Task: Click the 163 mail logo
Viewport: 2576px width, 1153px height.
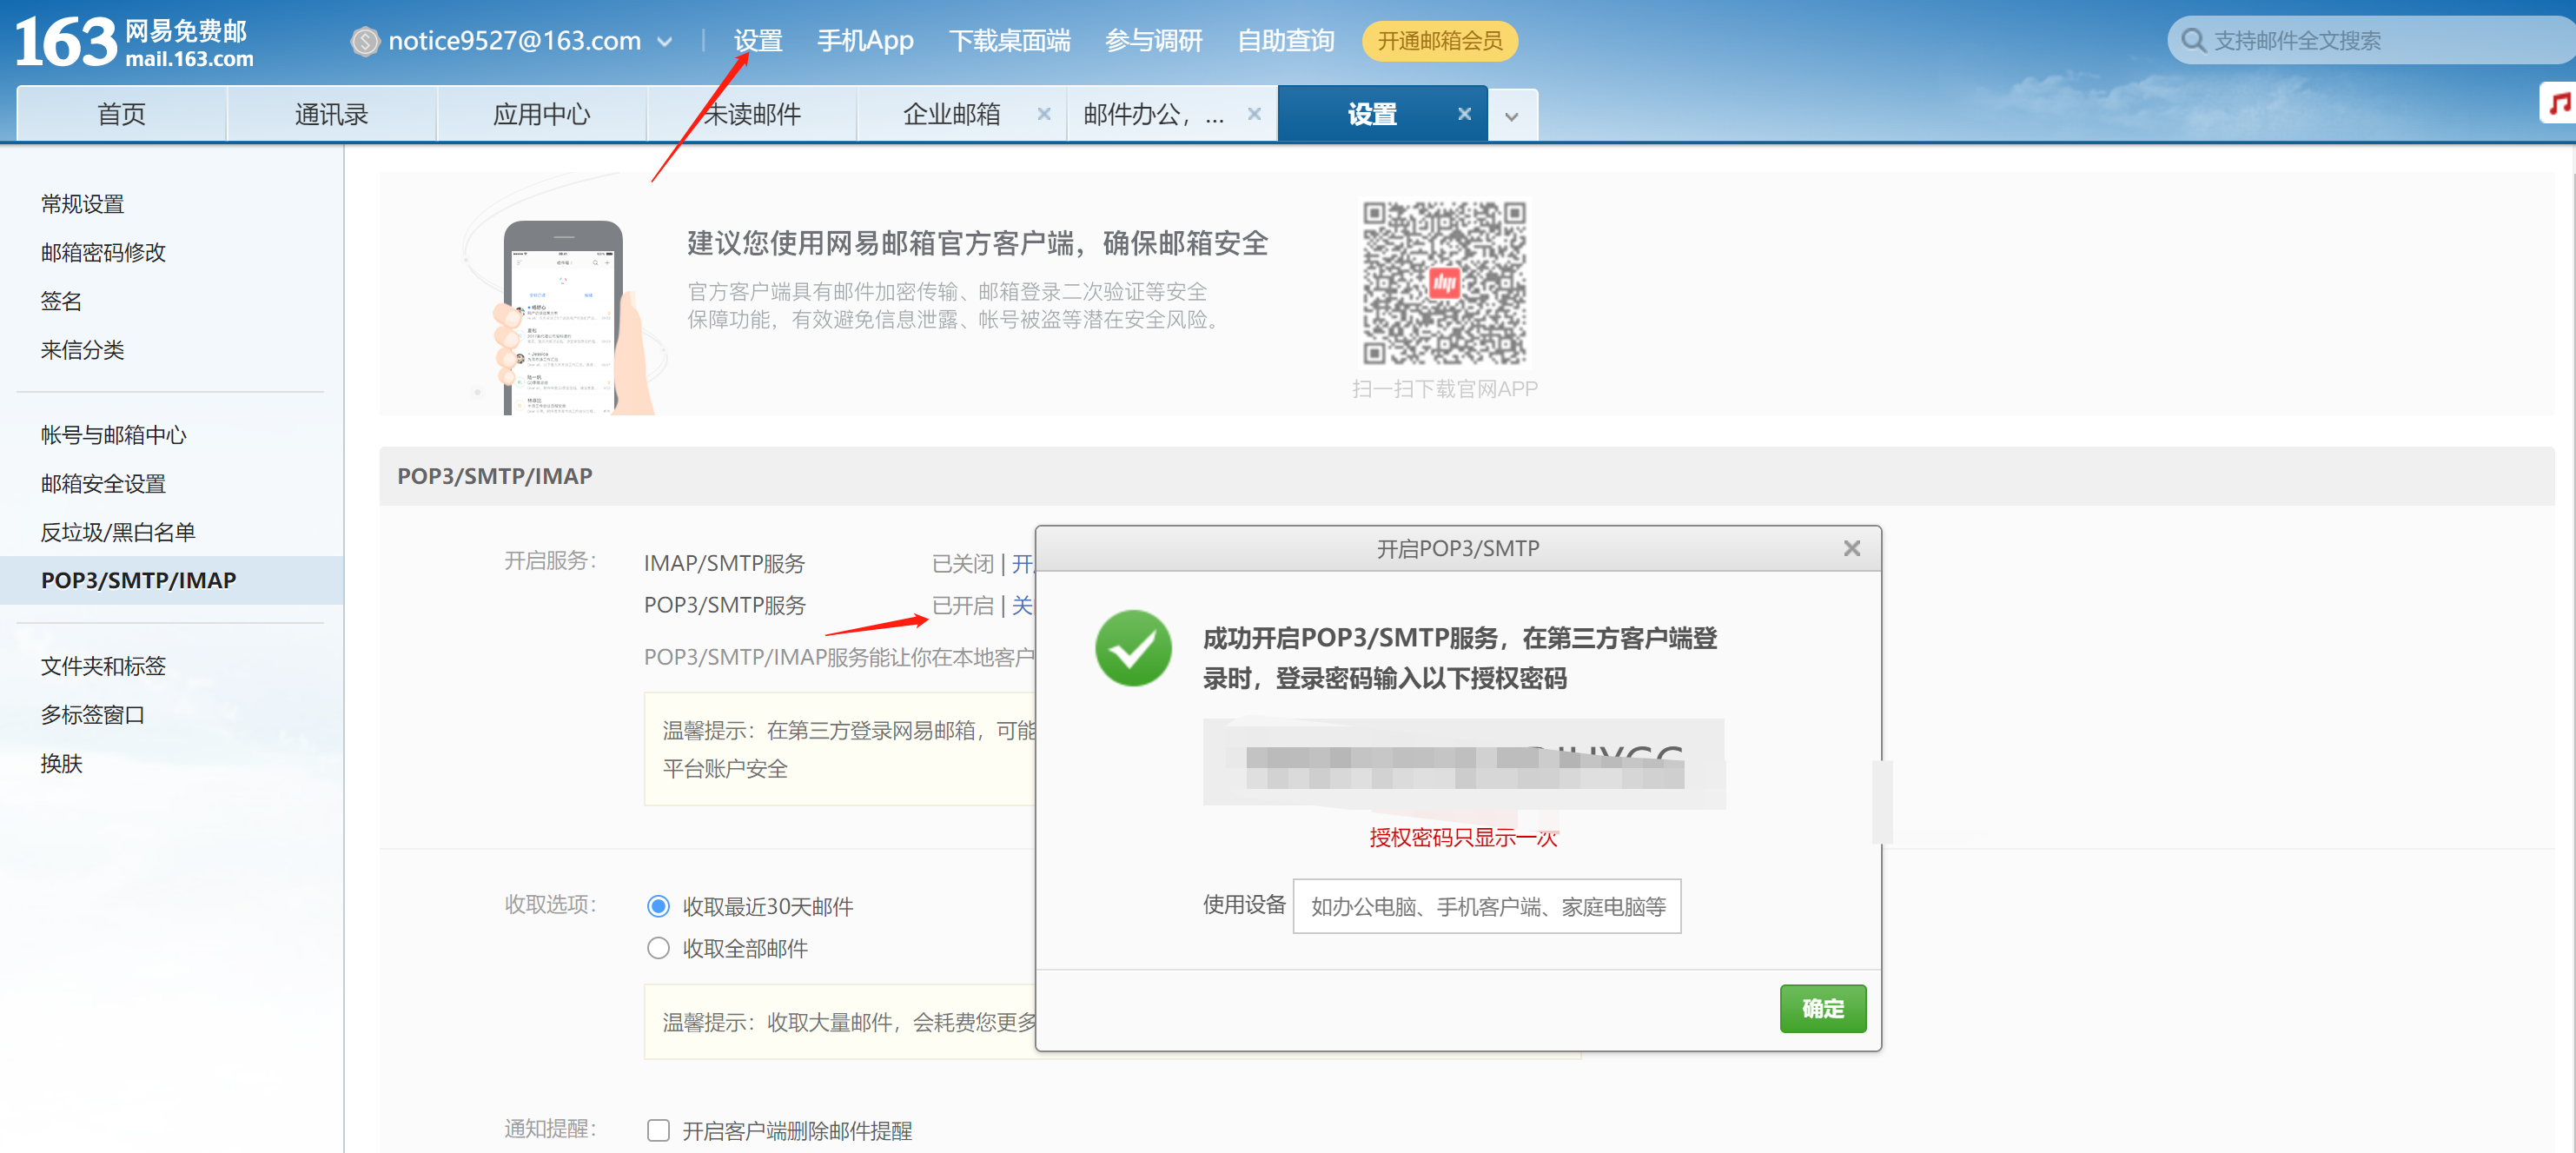Action: coord(134,42)
